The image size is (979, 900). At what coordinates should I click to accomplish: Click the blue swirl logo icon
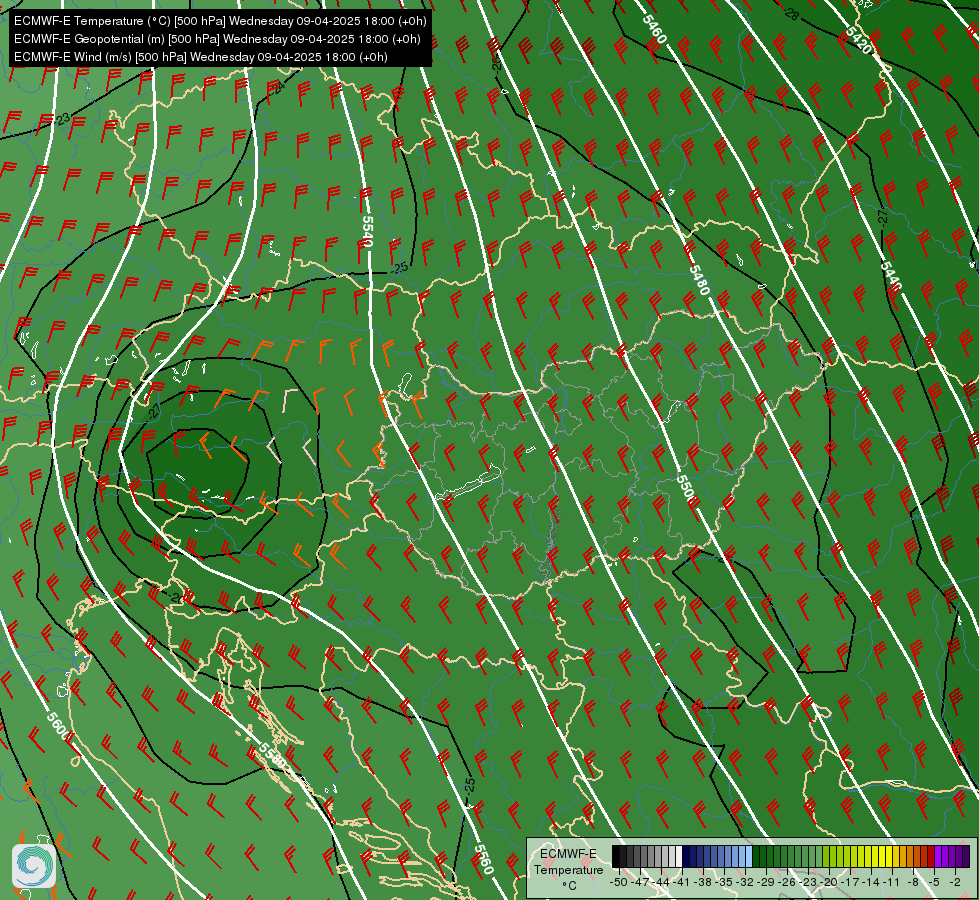[x=34, y=865]
